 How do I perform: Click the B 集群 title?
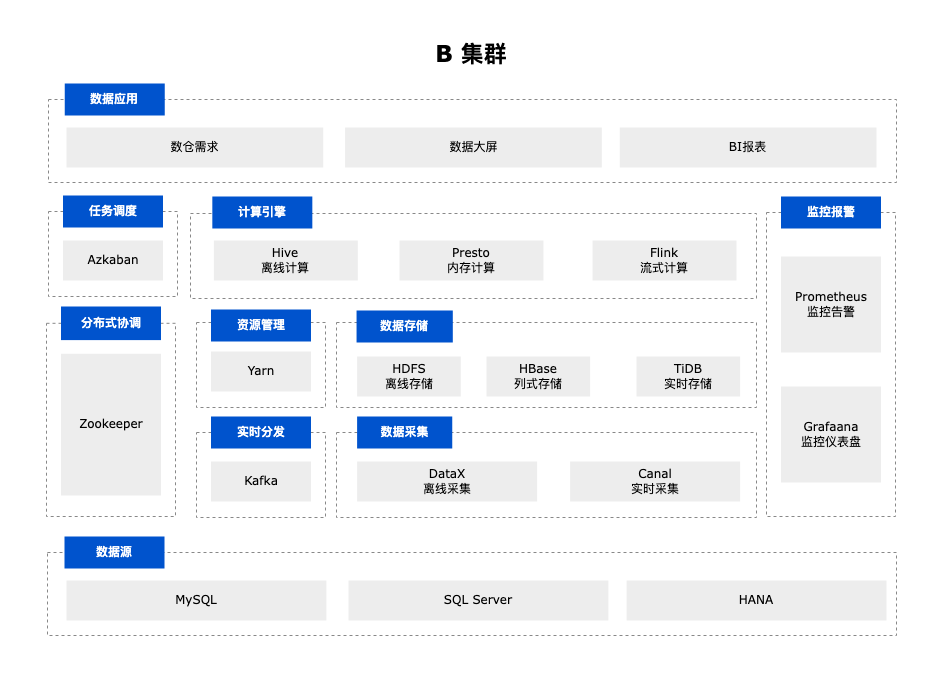click(x=472, y=54)
